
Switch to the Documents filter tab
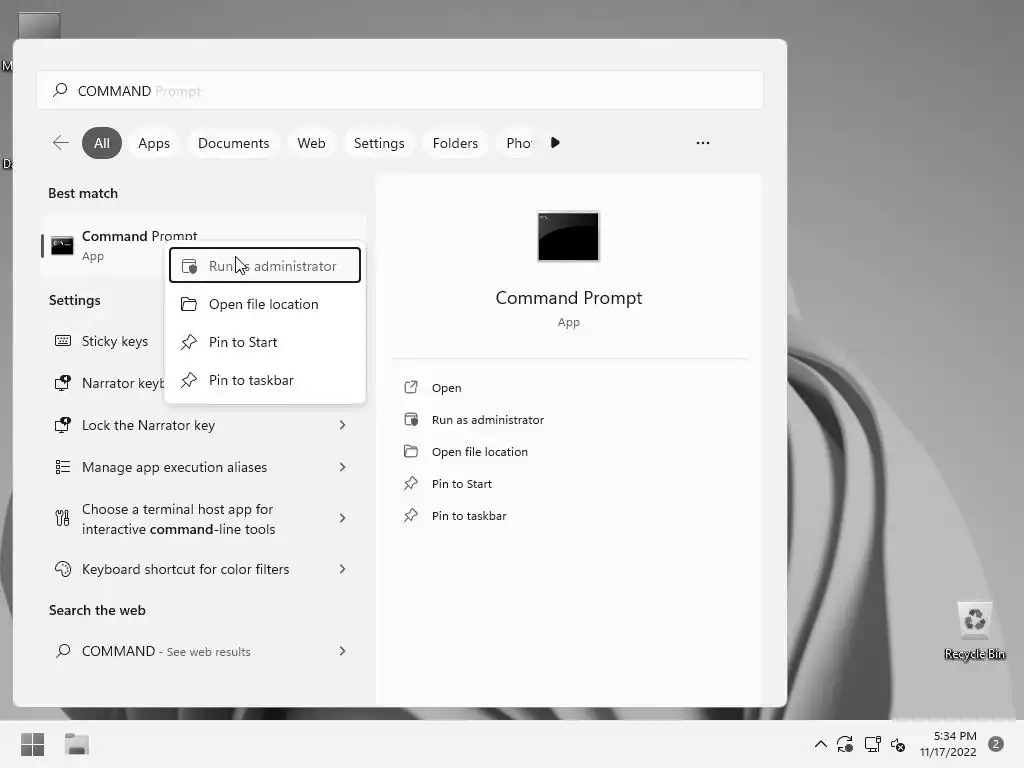(x=234, y=143)
